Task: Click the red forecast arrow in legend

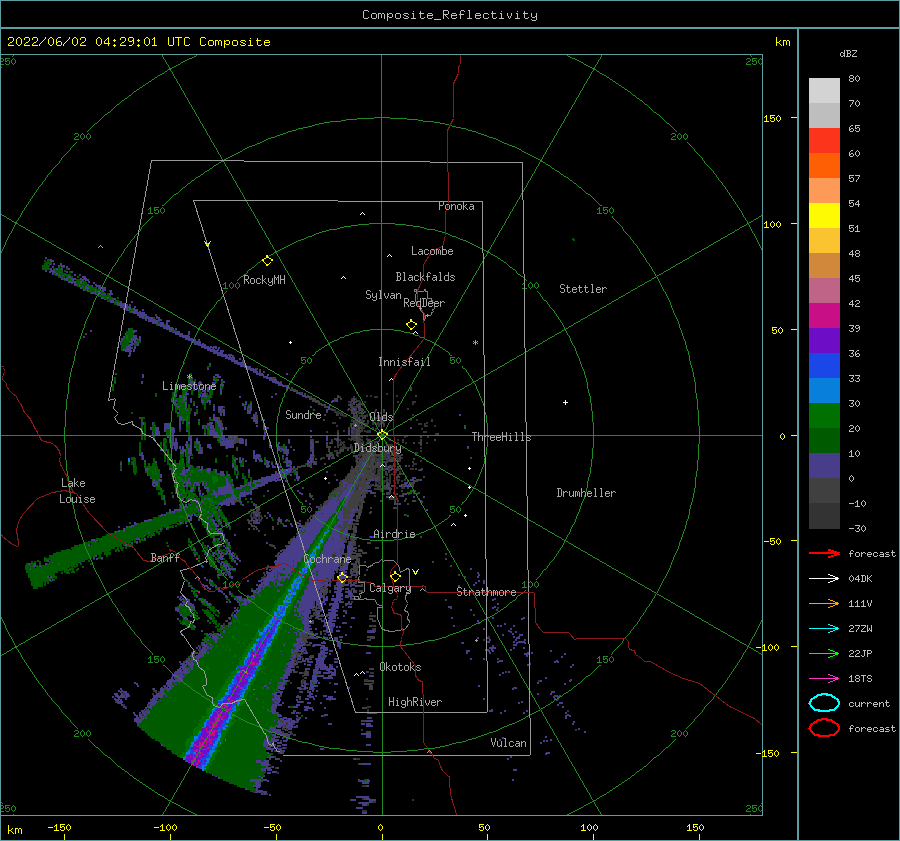Action: click(x=824, y=553)
